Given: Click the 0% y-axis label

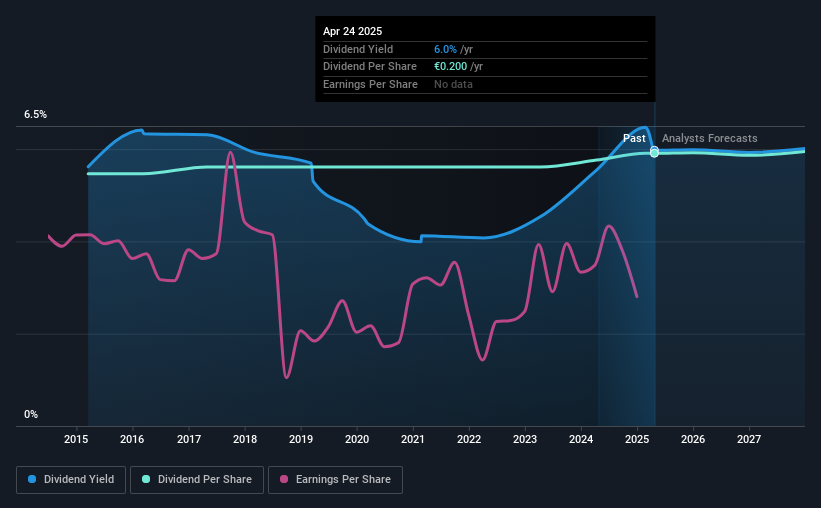Looking at the screenshot, I should point(31,414).
